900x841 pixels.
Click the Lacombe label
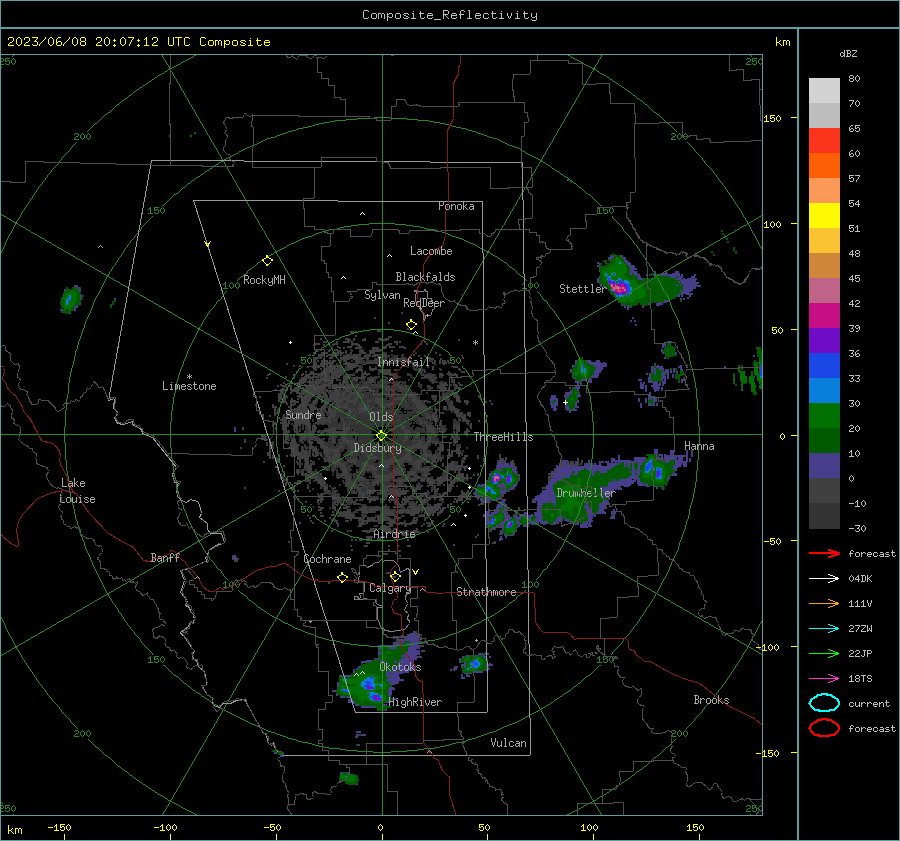[431, 251]
